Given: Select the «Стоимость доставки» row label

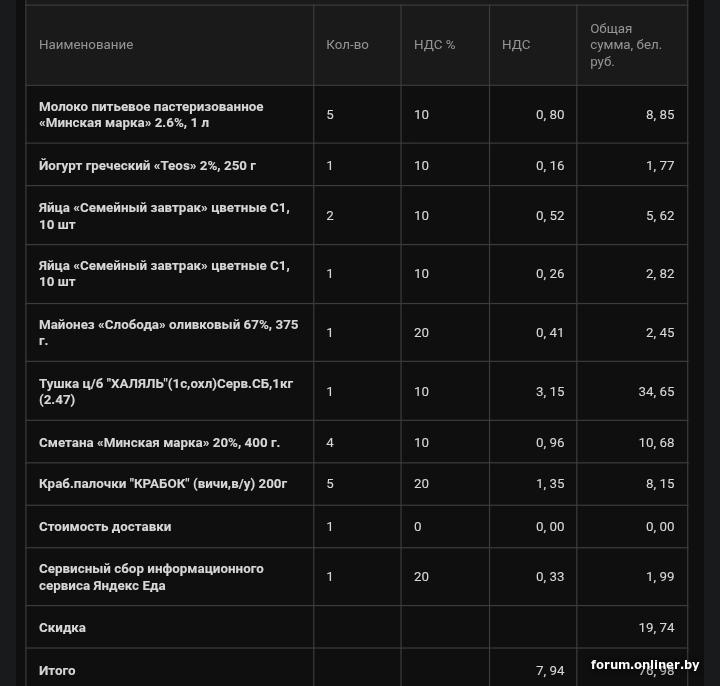Looking at the screenshot, I should (x=105, y=527).
